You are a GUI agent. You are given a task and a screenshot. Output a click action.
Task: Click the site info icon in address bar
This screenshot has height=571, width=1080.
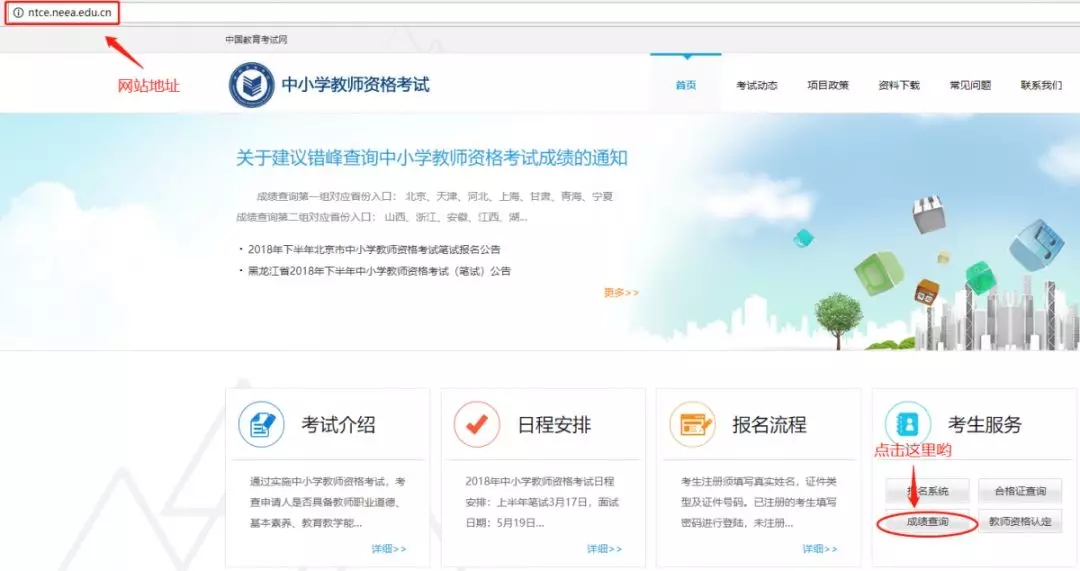pyautogui.click(x=17, y=13)
